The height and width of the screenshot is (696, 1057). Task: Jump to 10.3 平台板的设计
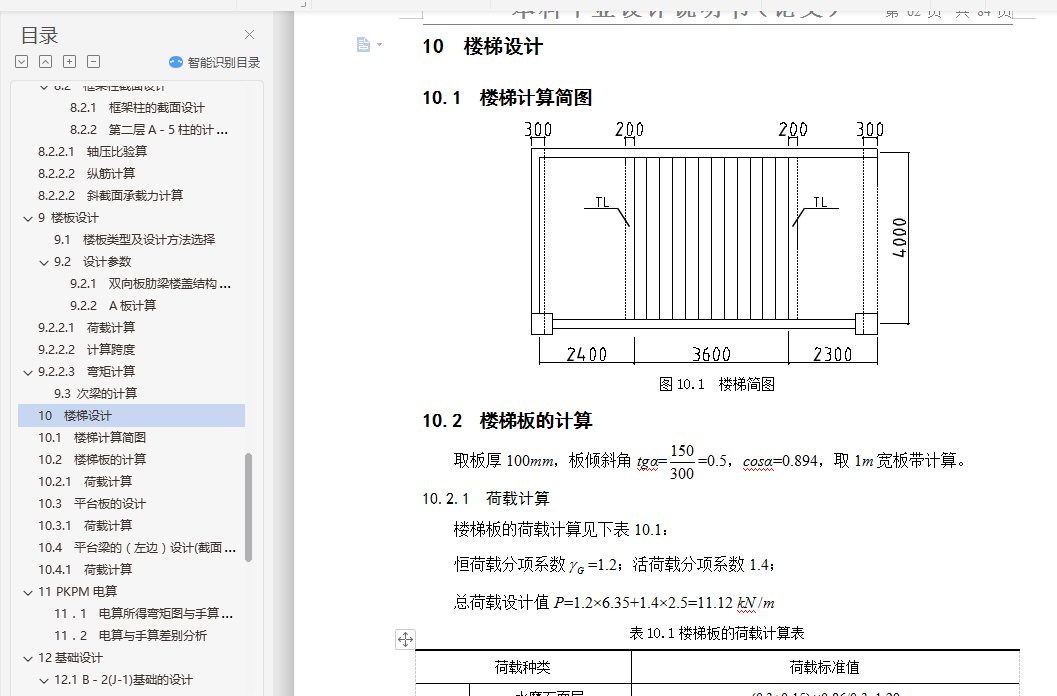coord(92,504)
